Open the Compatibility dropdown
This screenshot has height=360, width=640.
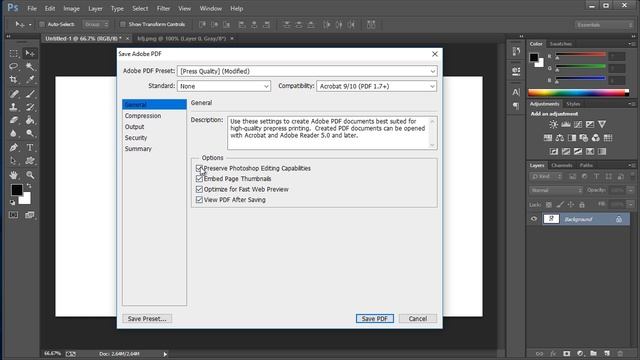(x=376, y=86)
